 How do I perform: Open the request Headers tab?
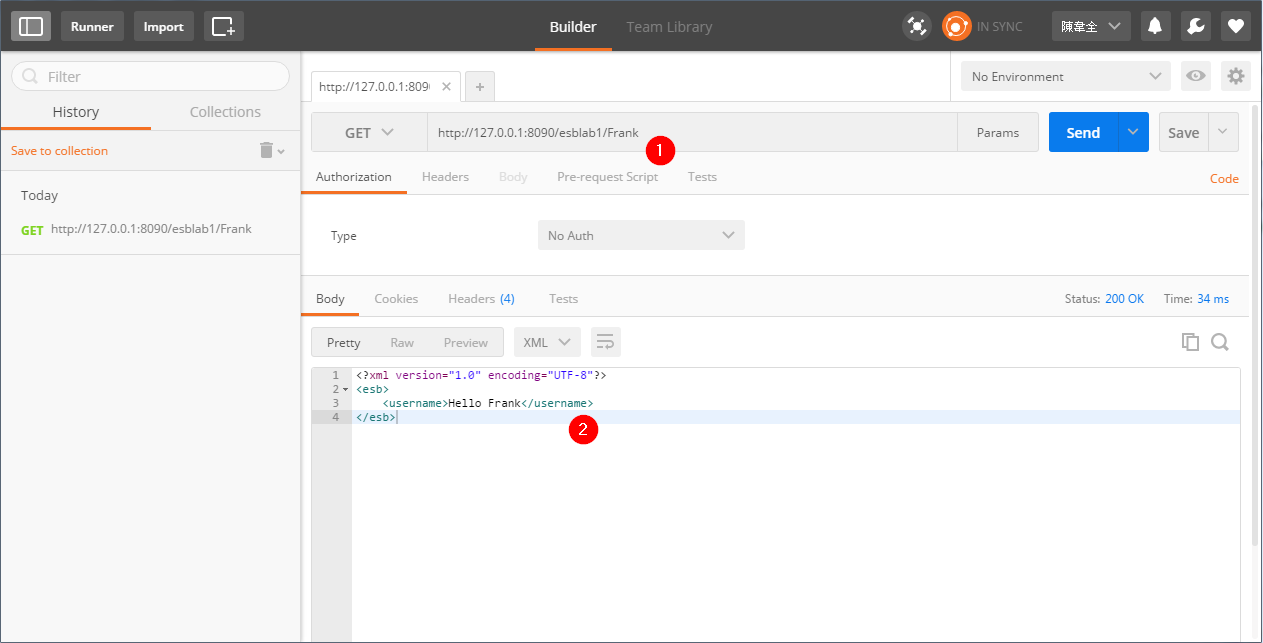click(445, 177)
